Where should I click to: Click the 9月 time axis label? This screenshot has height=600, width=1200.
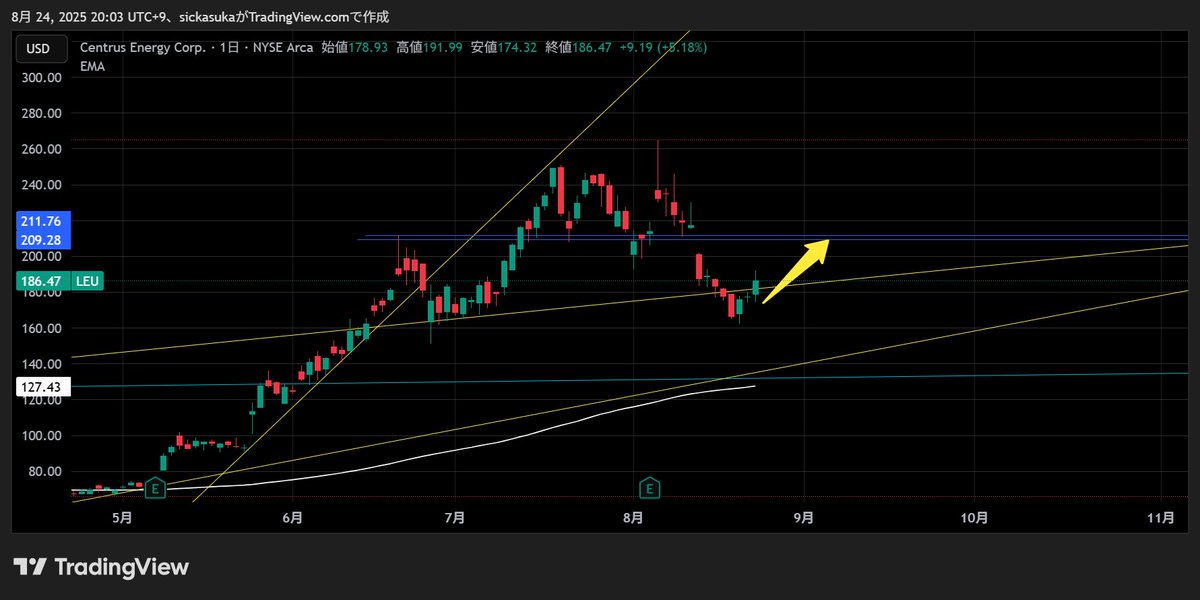coord(804,518)
